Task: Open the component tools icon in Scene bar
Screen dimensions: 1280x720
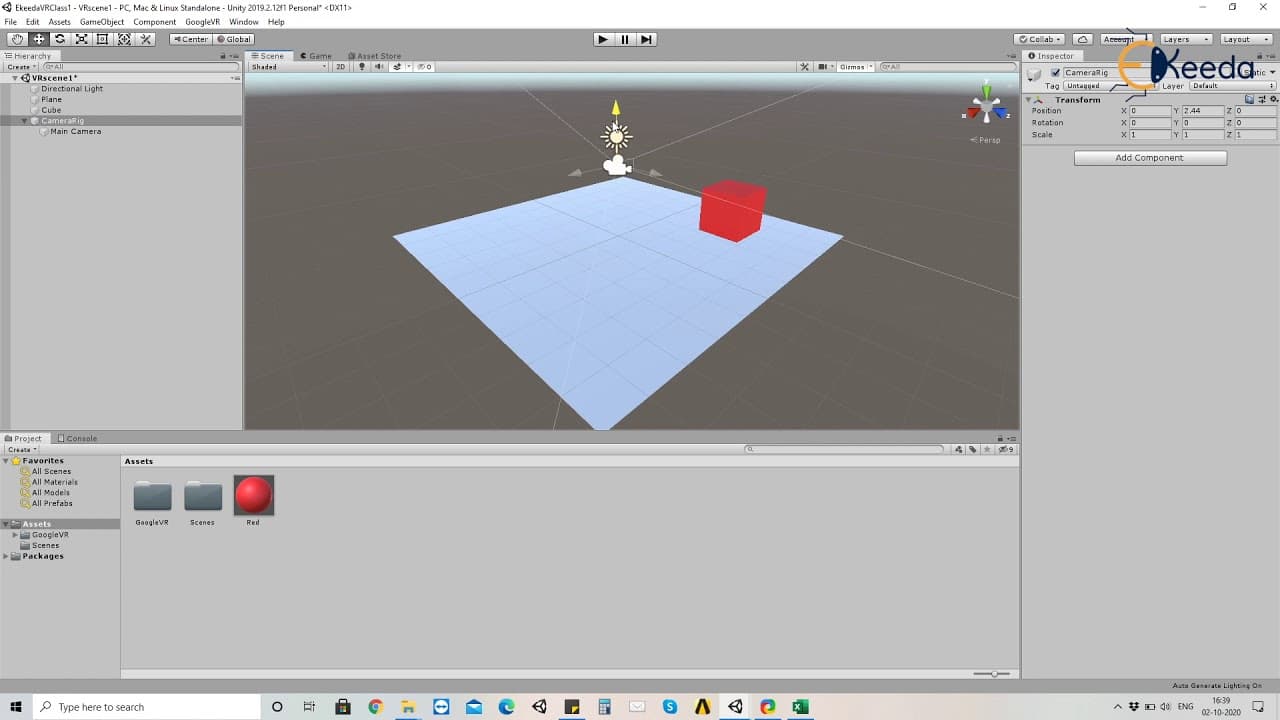Action: point(805,67)
